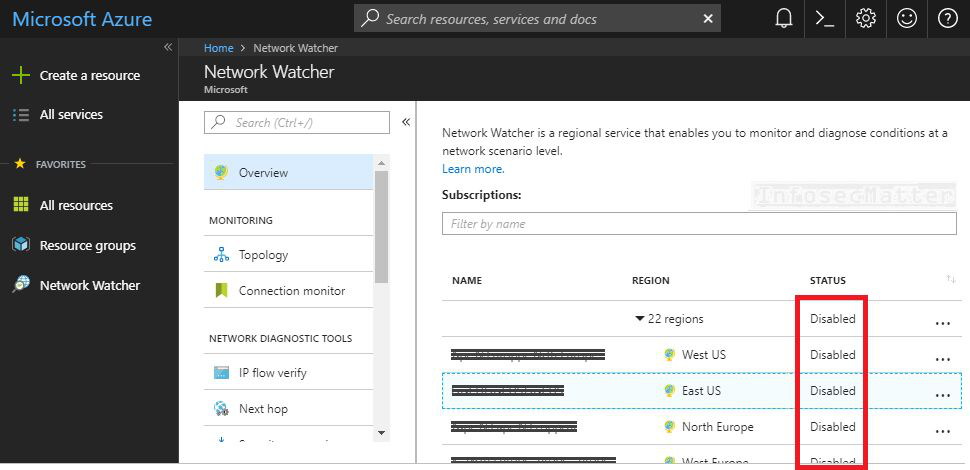The width and height of the screenshot is (970, 470).
Task: Collapse the Network Watcher blade menu
Action: pos(406,122)
